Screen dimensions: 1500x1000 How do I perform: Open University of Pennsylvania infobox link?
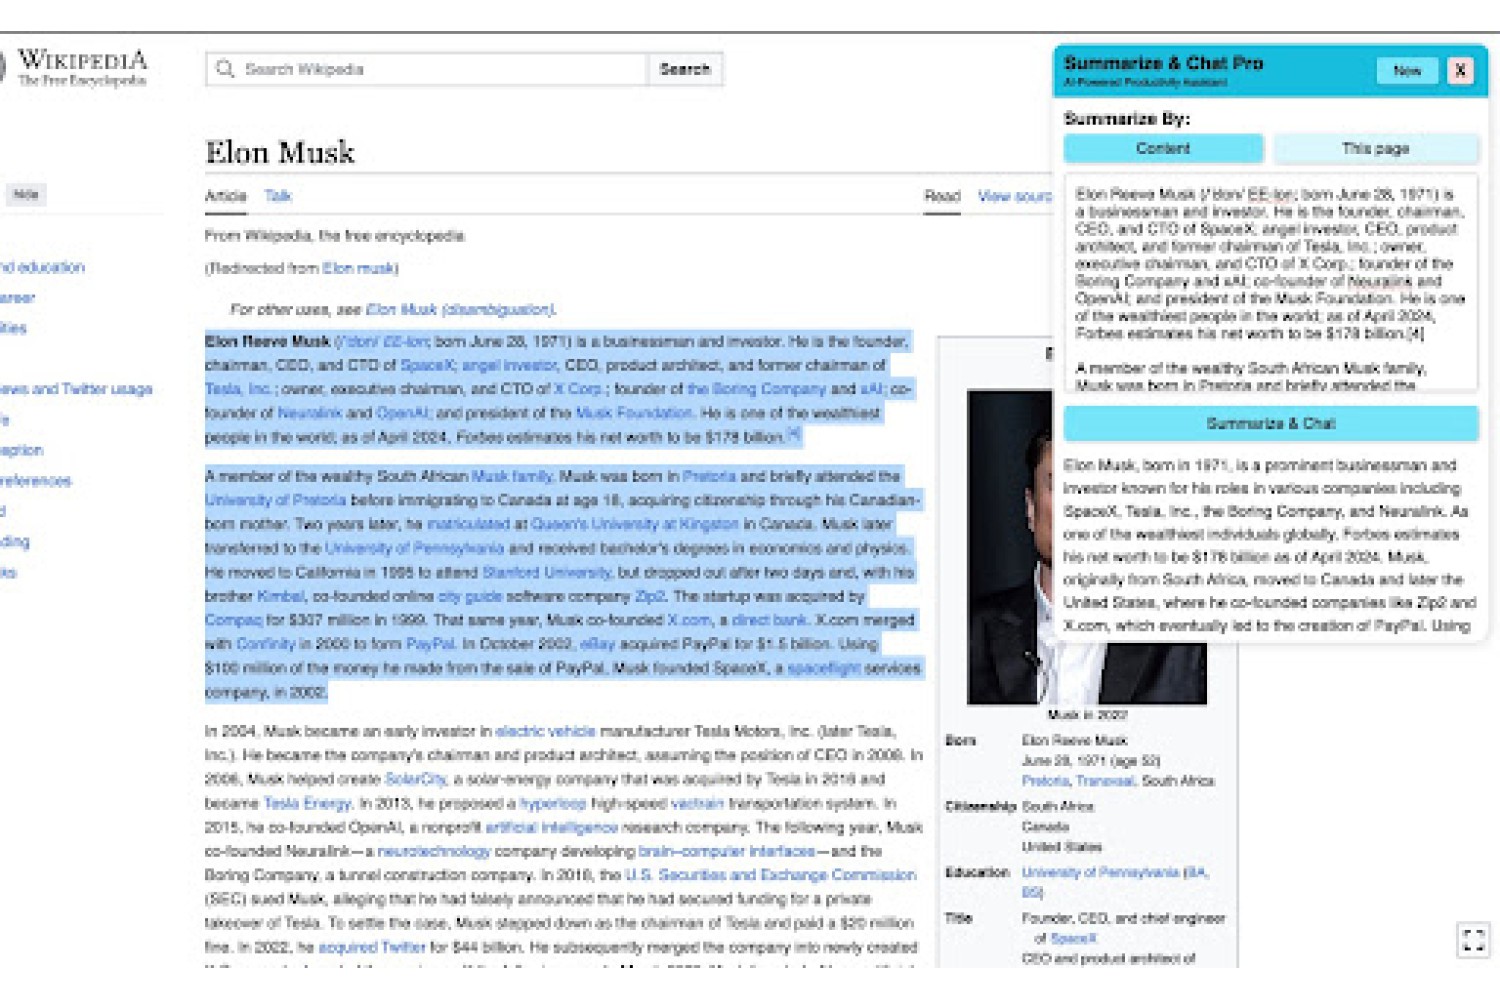tap(1100, 873)
